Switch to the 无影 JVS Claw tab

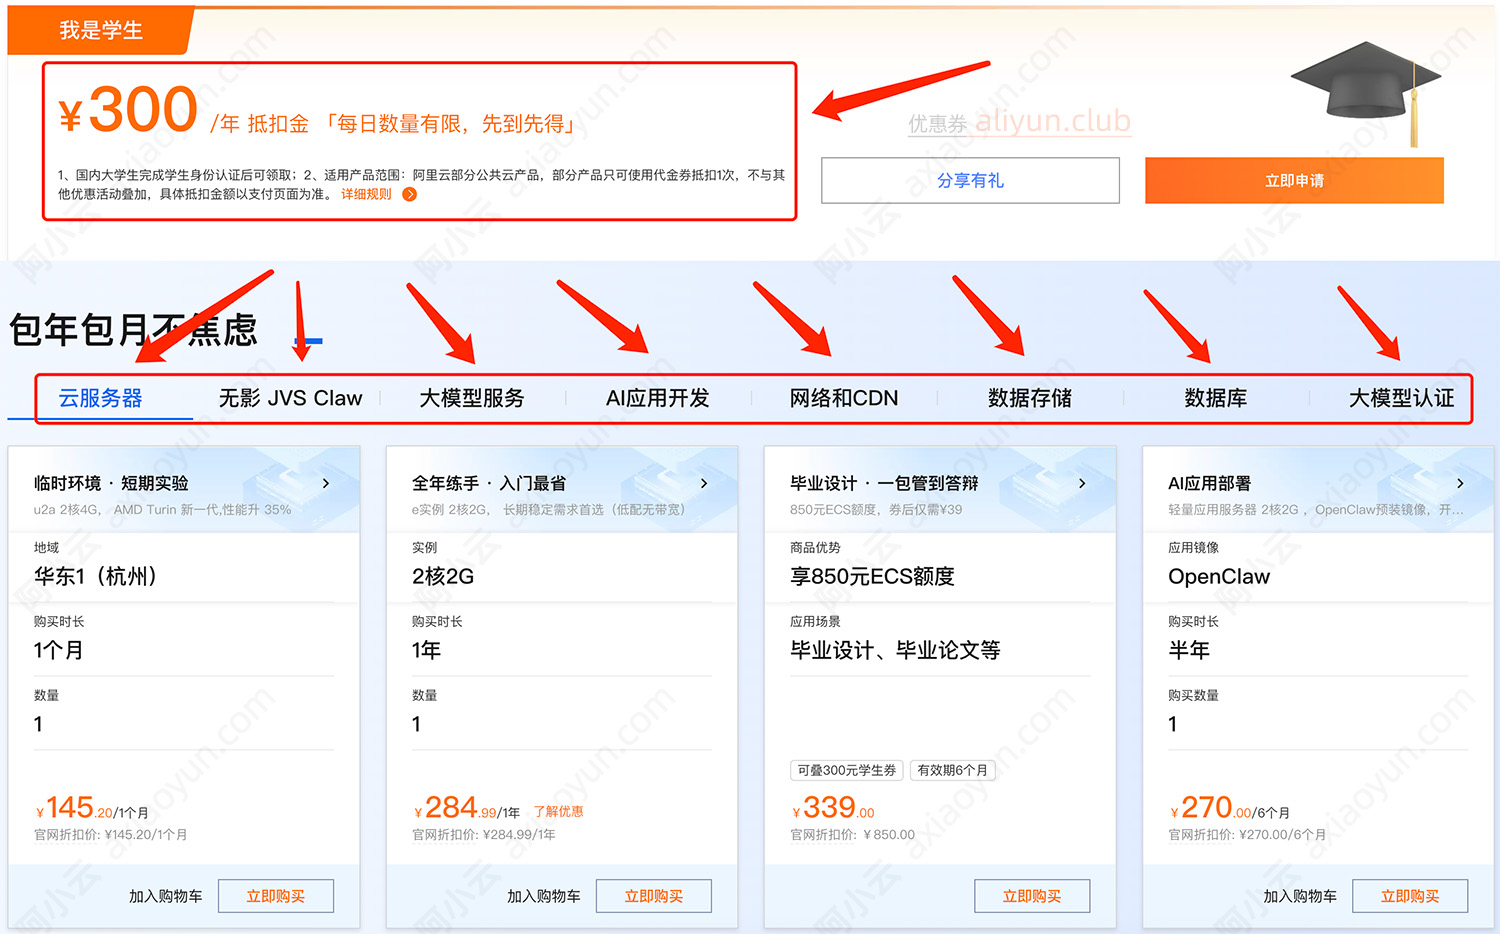click(291, 398)
